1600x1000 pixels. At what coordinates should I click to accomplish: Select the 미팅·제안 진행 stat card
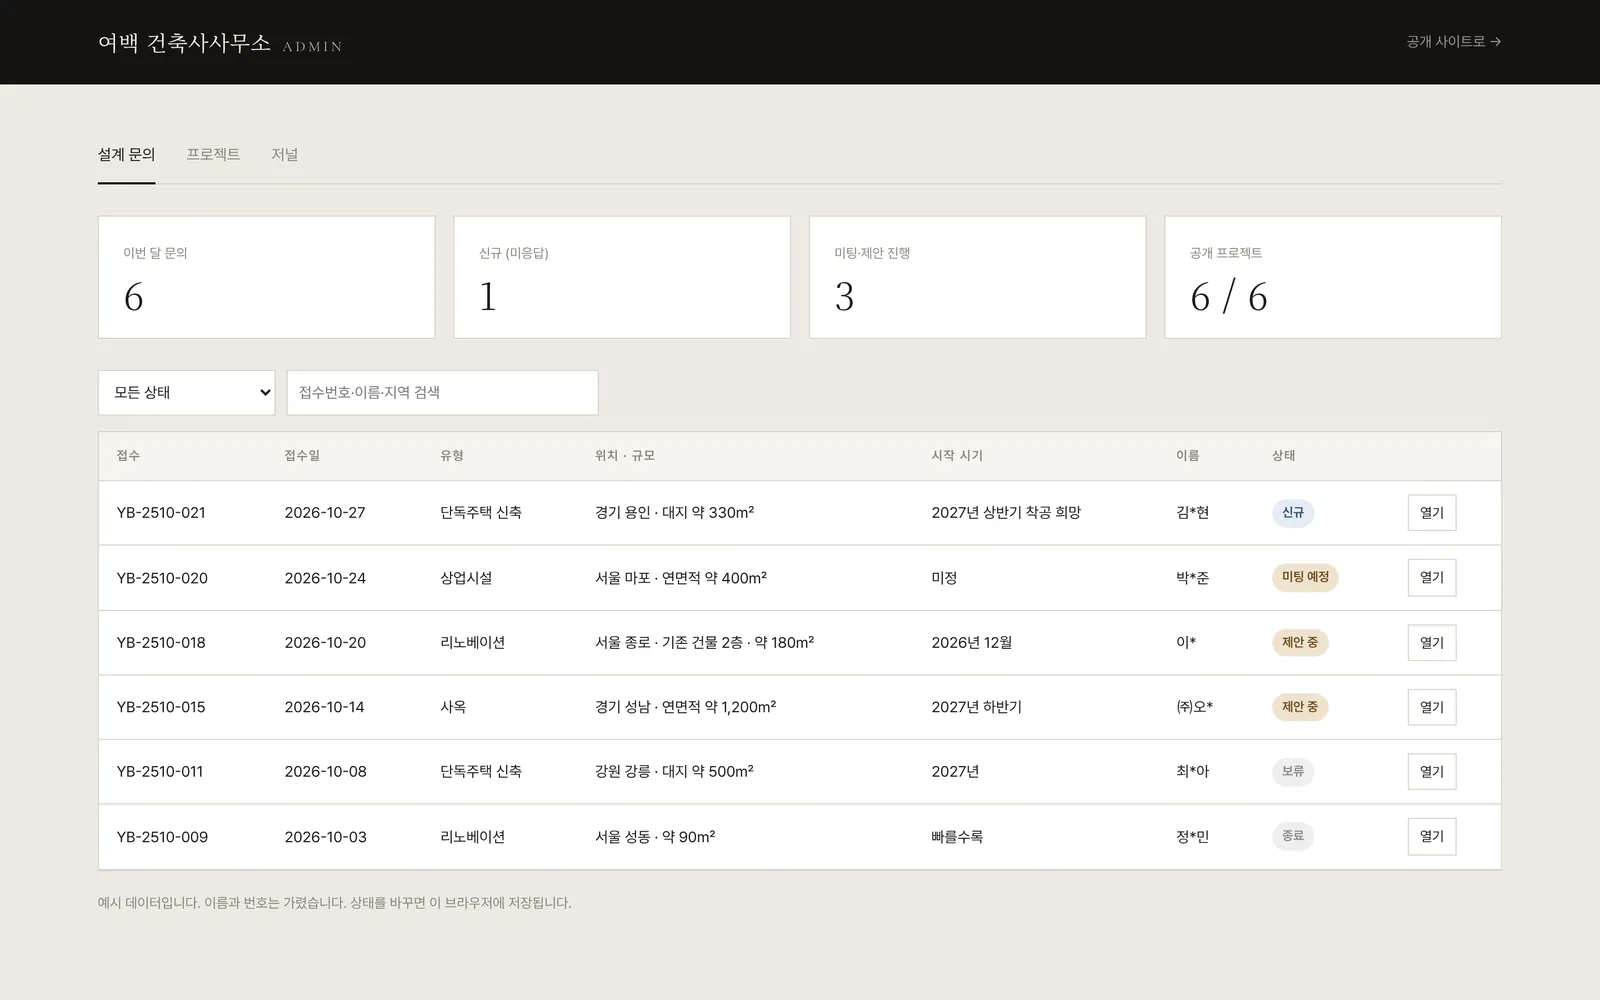pyautogui.click(x=977, y=277)
